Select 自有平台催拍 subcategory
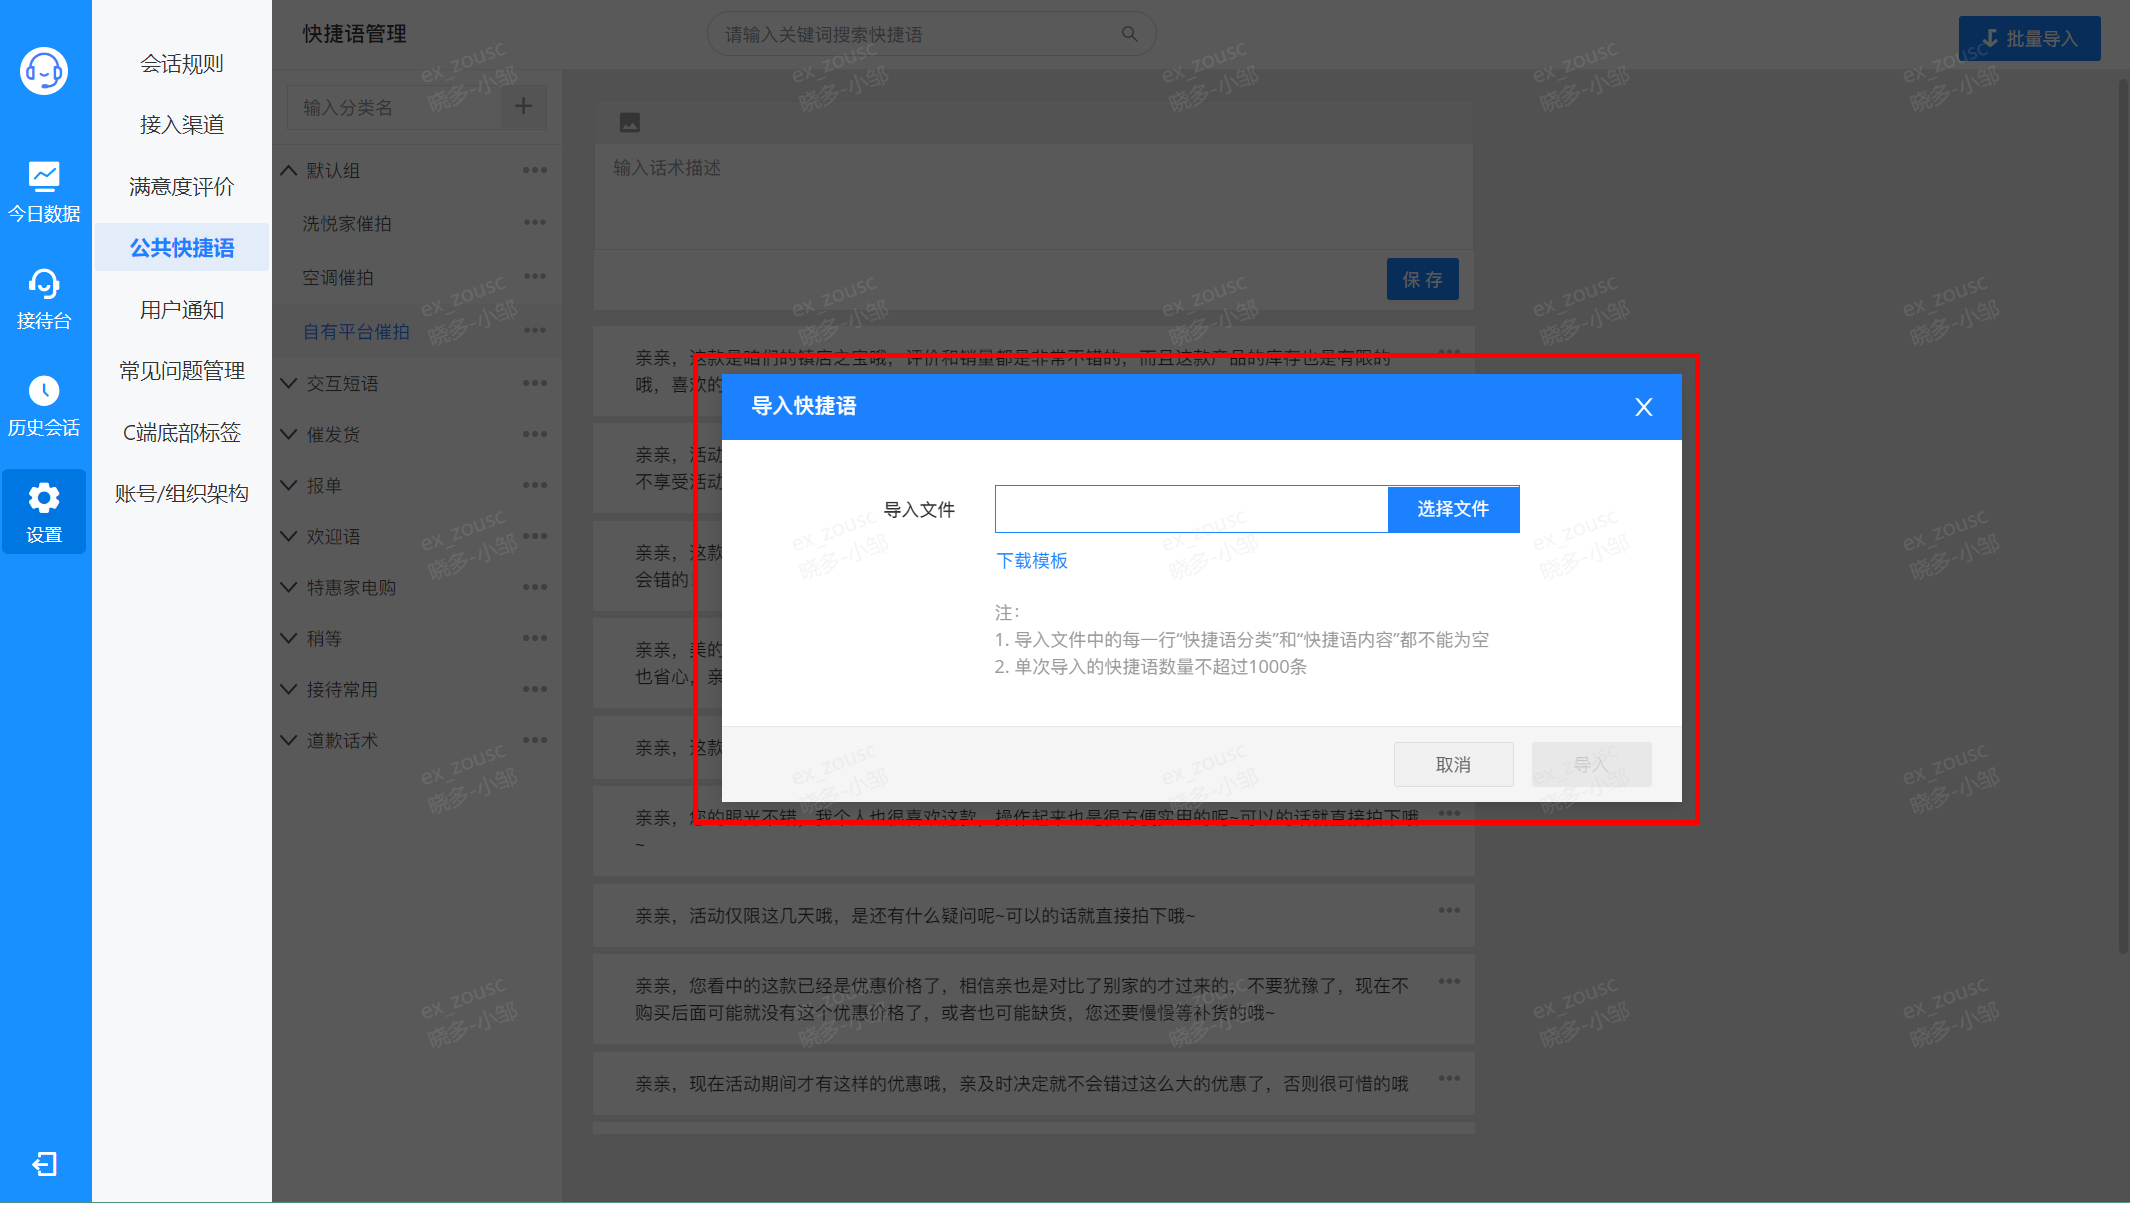2130x1211 pixels. coord(356,332)
